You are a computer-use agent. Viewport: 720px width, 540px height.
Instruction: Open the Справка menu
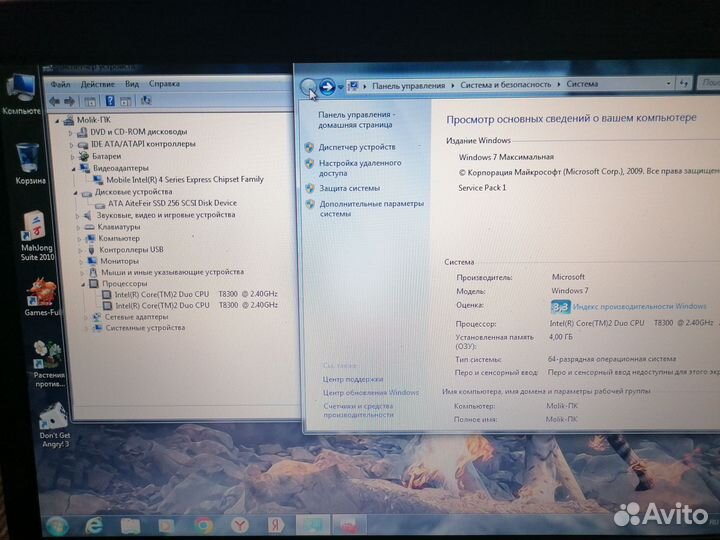164,84
